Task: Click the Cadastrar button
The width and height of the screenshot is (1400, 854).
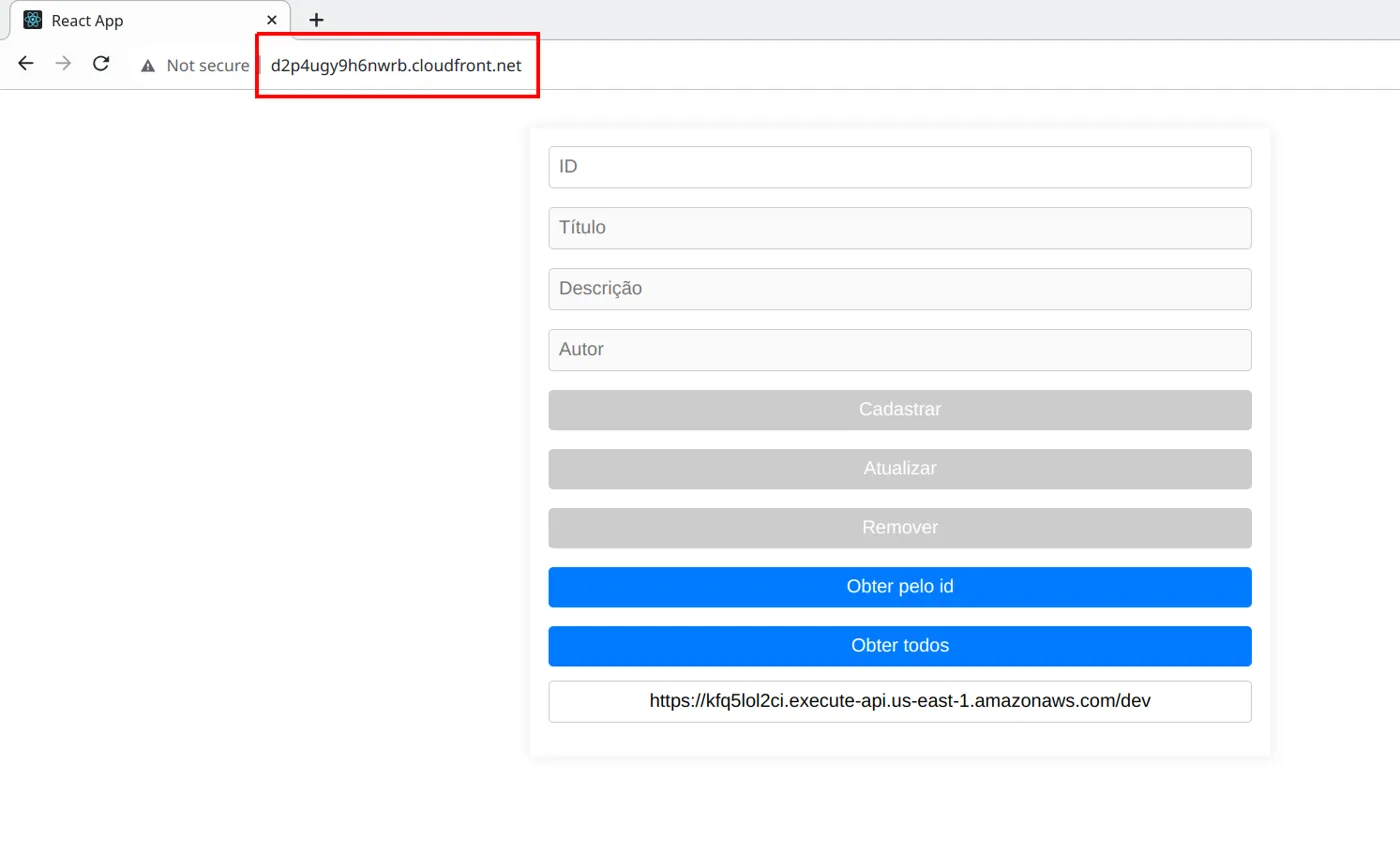Action: (900, 410)
